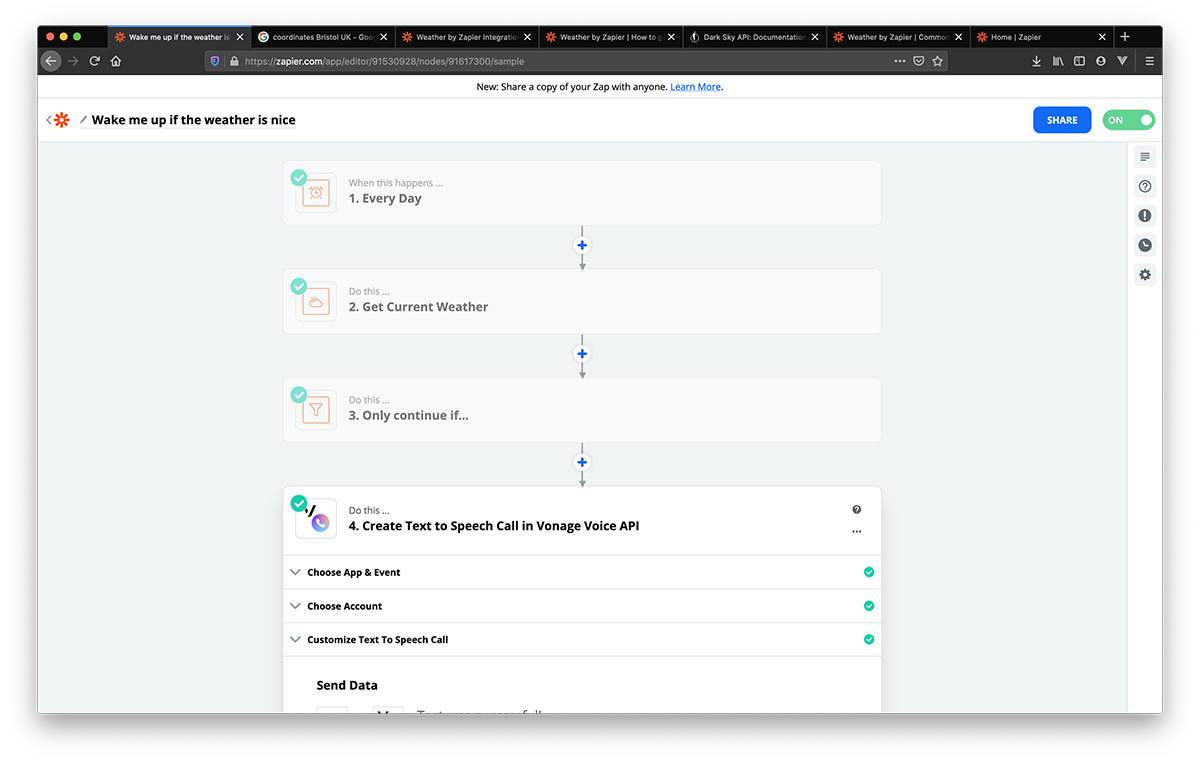The height and width of the screenshot is (763, 1200).
Task: Open step 1 Every Day card
Action: coord(582,193)
